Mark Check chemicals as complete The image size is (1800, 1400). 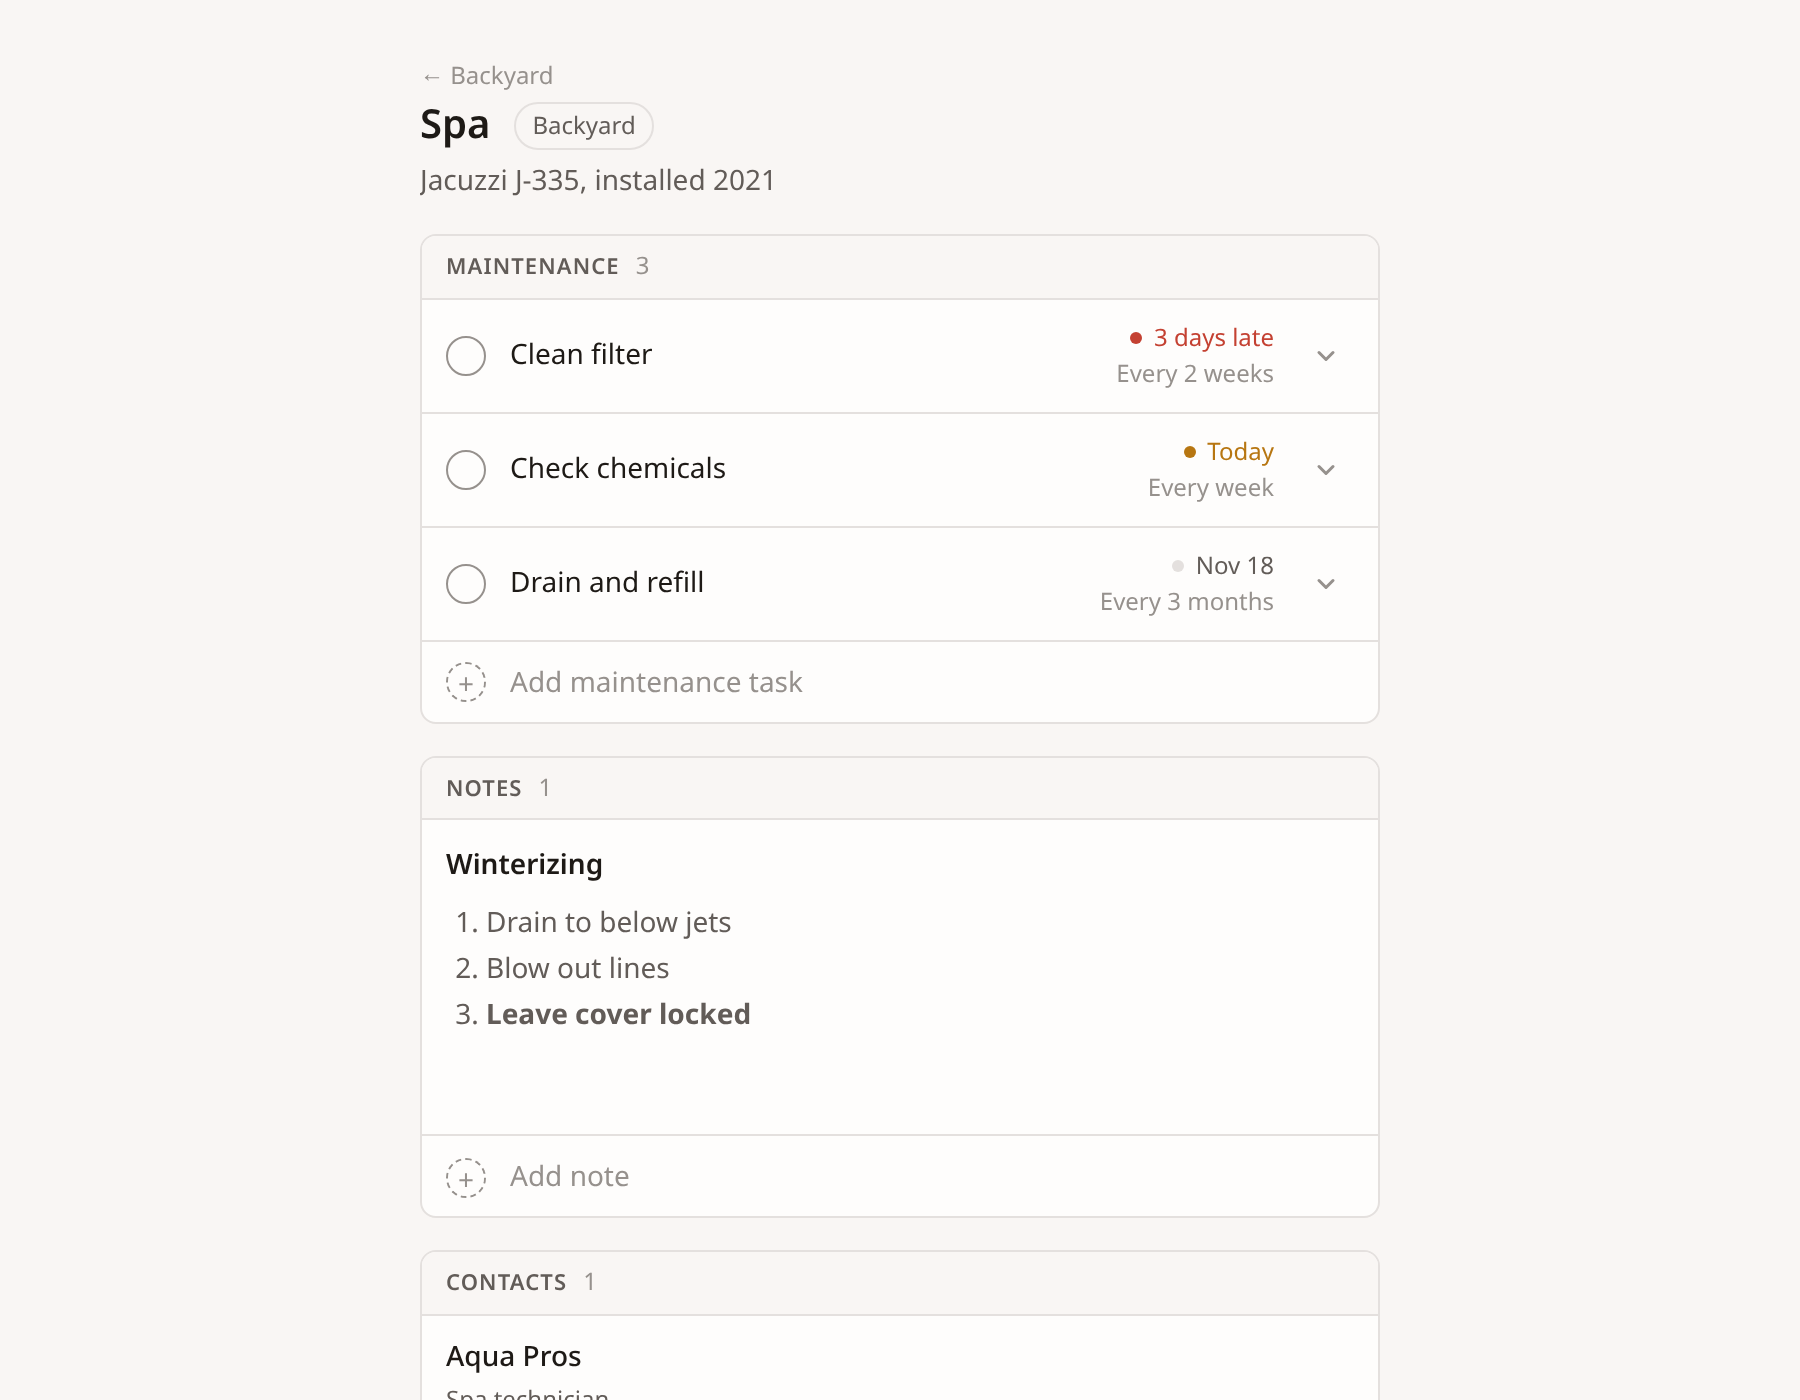coord(466,470)
